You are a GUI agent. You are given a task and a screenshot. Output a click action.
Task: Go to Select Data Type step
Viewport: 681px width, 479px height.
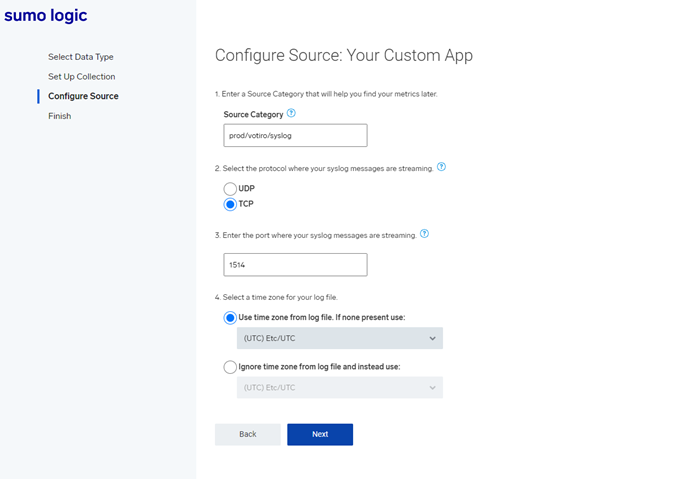tap(81, 57)
